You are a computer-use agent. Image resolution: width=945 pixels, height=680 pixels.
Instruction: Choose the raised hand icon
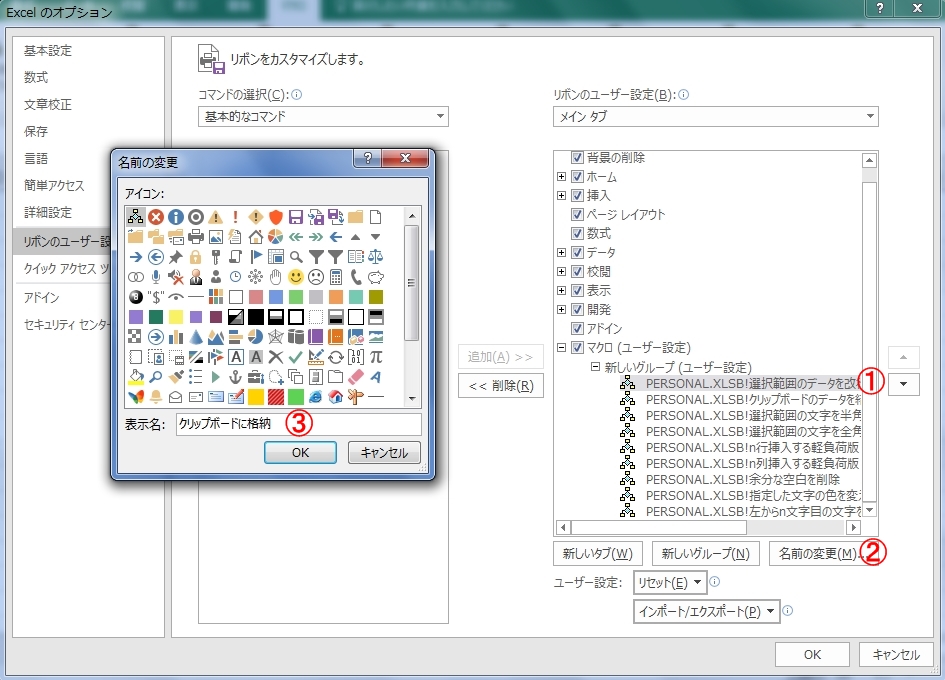(275, 277)
